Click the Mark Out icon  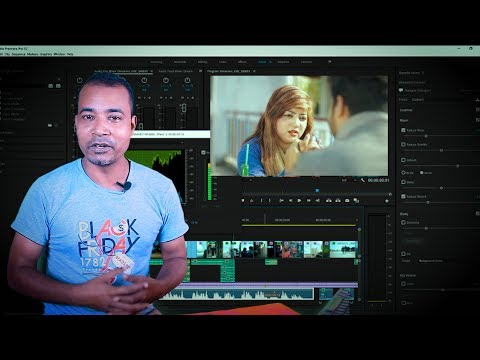coord(270,200)
